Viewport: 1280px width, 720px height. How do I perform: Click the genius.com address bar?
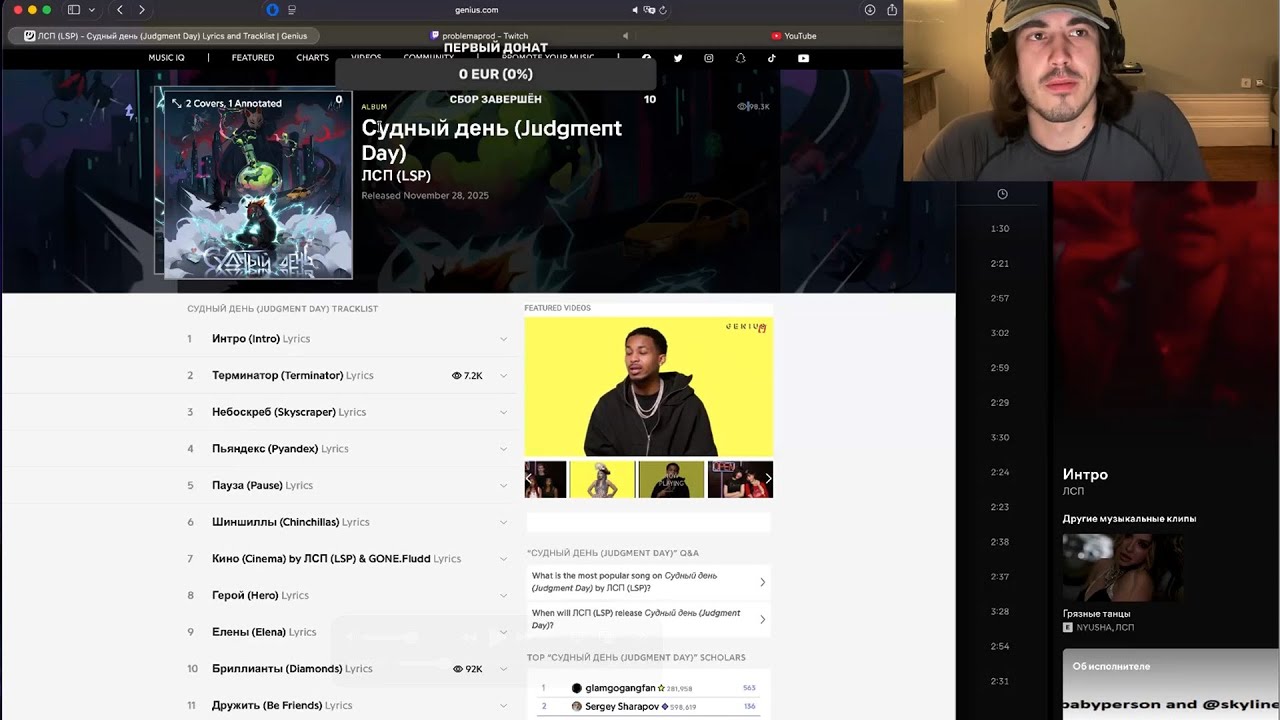click(476, 10)
